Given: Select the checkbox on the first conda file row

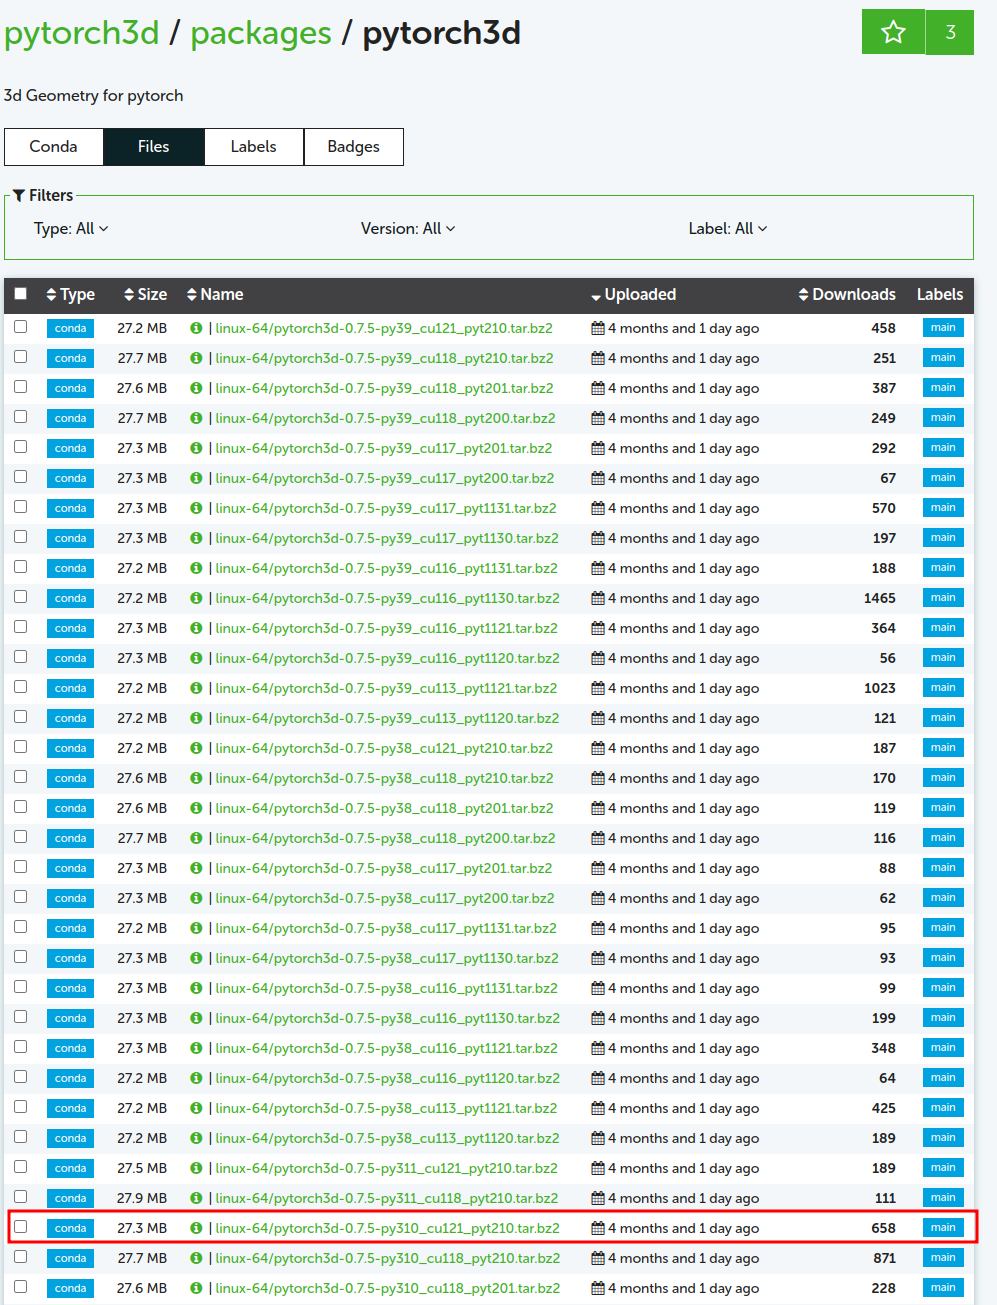Looking at the screenshot, I should tap(21, 327).
